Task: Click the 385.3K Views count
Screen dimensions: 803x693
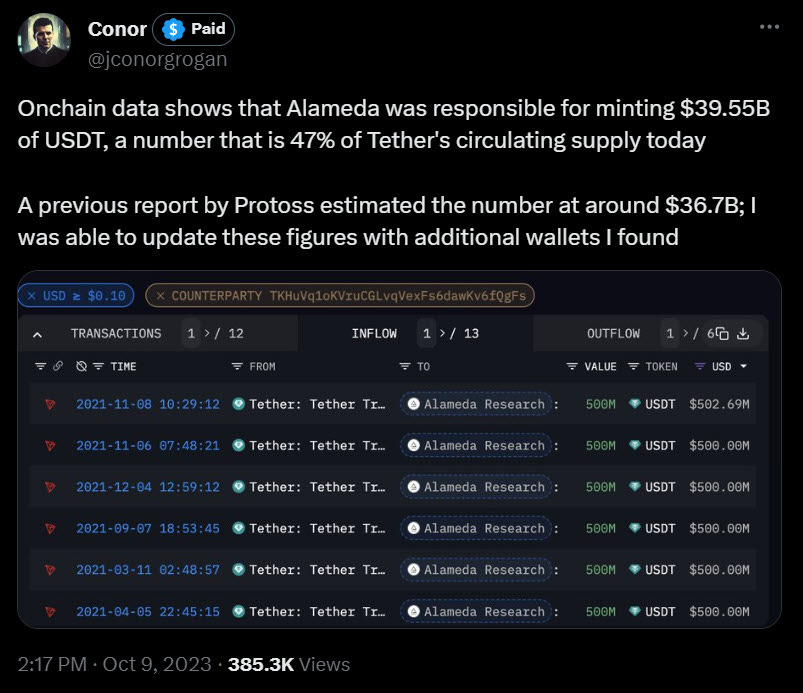Action: point(289,664)
